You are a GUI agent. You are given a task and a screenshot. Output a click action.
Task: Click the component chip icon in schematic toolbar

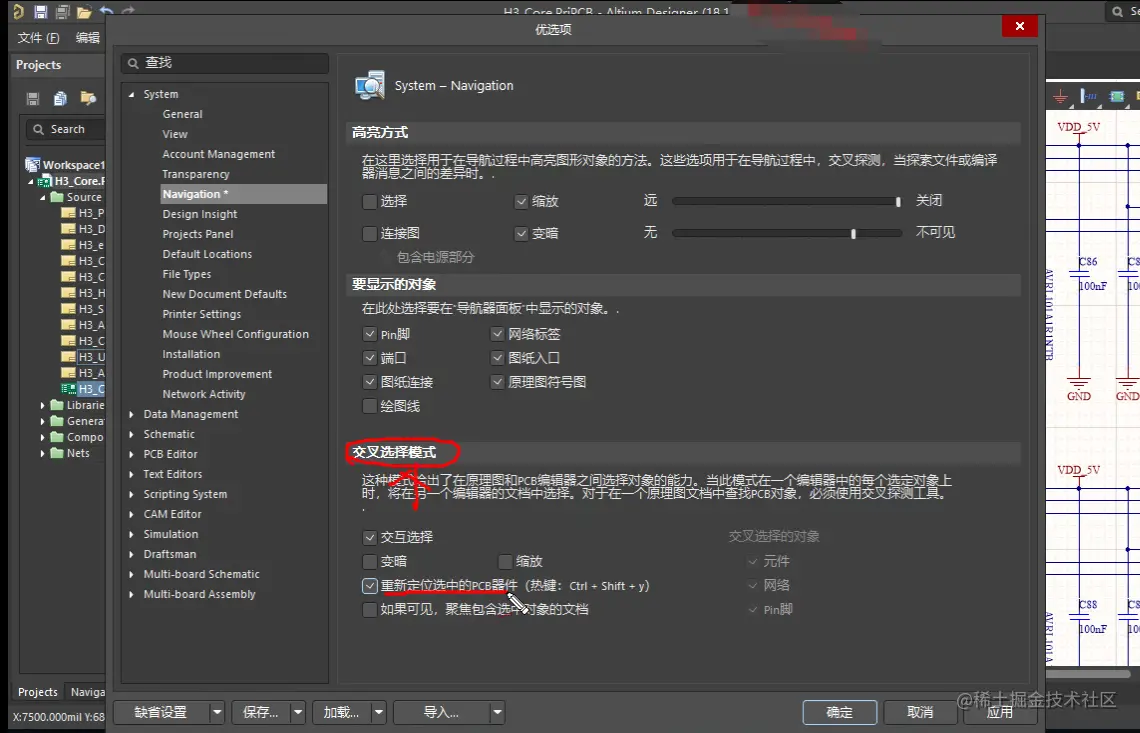[1117, 96]
